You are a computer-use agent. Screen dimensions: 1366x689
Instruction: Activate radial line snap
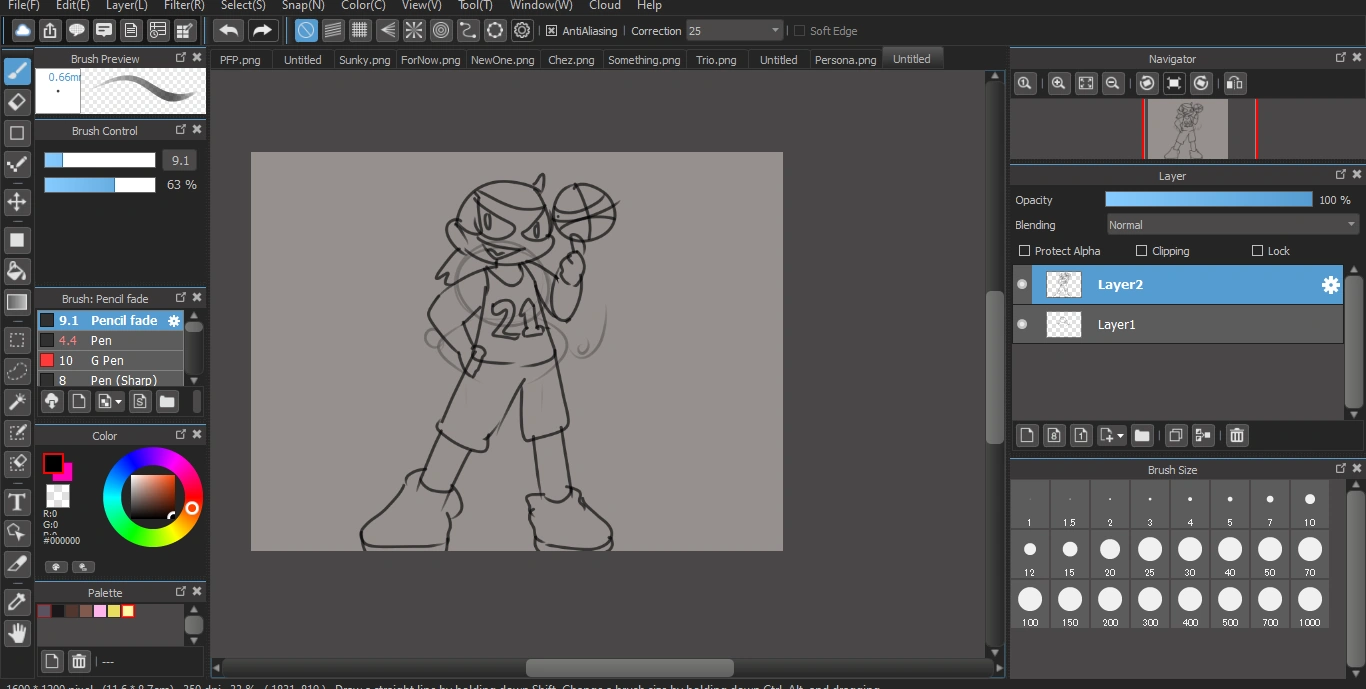(413, 30)
